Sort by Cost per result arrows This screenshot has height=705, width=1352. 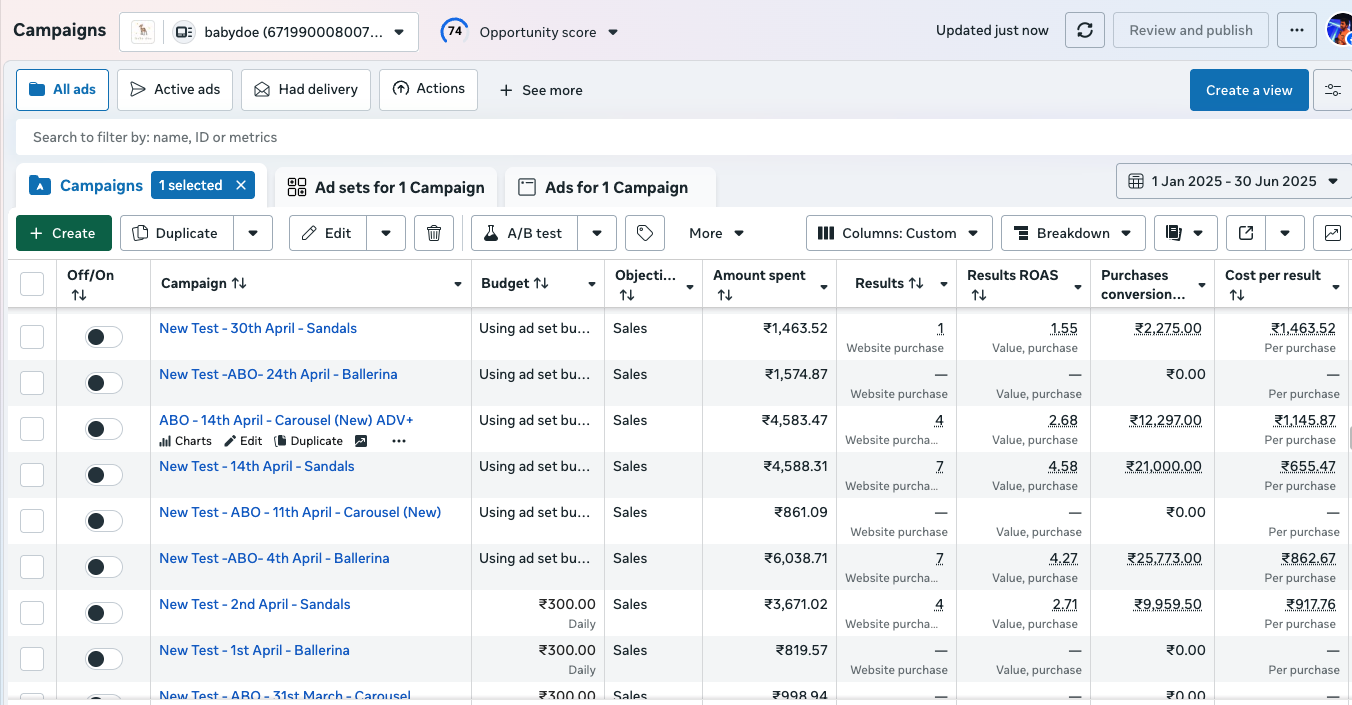click(1237, 295)
